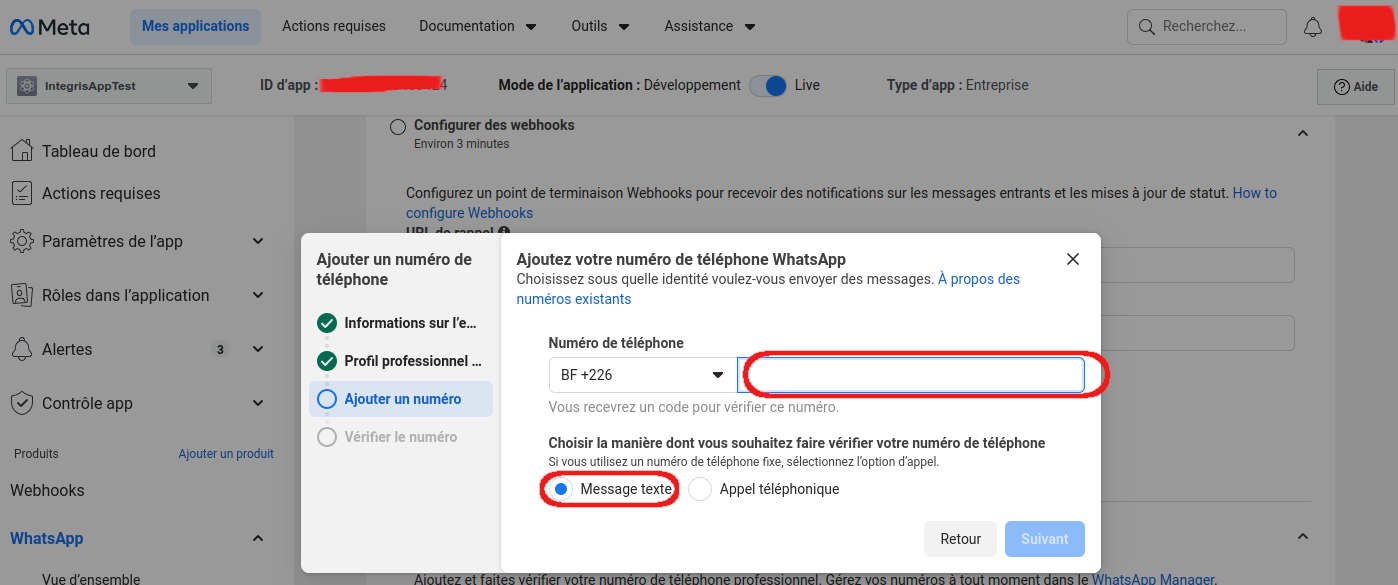
Task: Expand the Contrôle app chevron
Action: coord(258,403)
